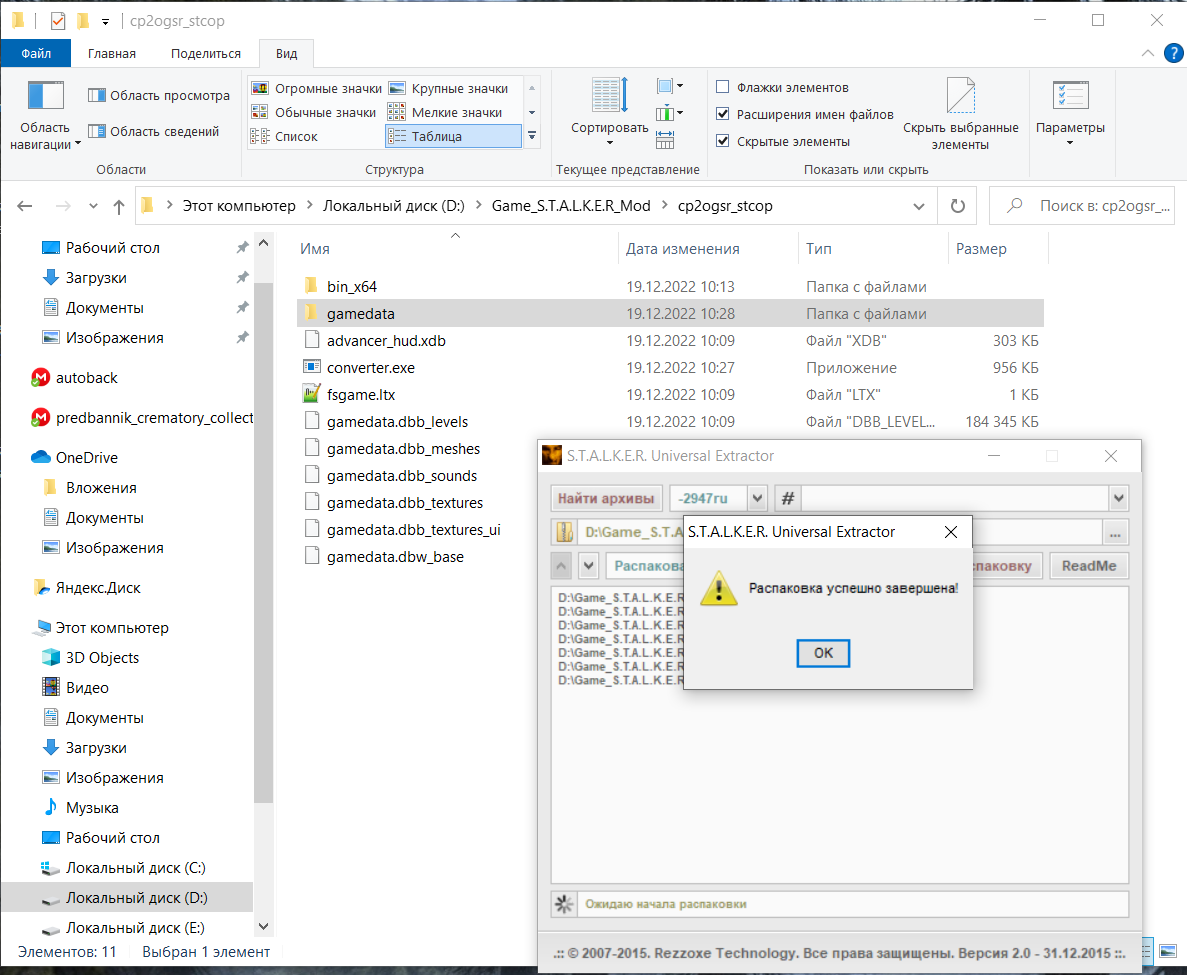The image size is (1187, 975).
Task: Click Локальный диск (D:) breadcrumb
Action: pyautogui.click(x=394, y=206)
